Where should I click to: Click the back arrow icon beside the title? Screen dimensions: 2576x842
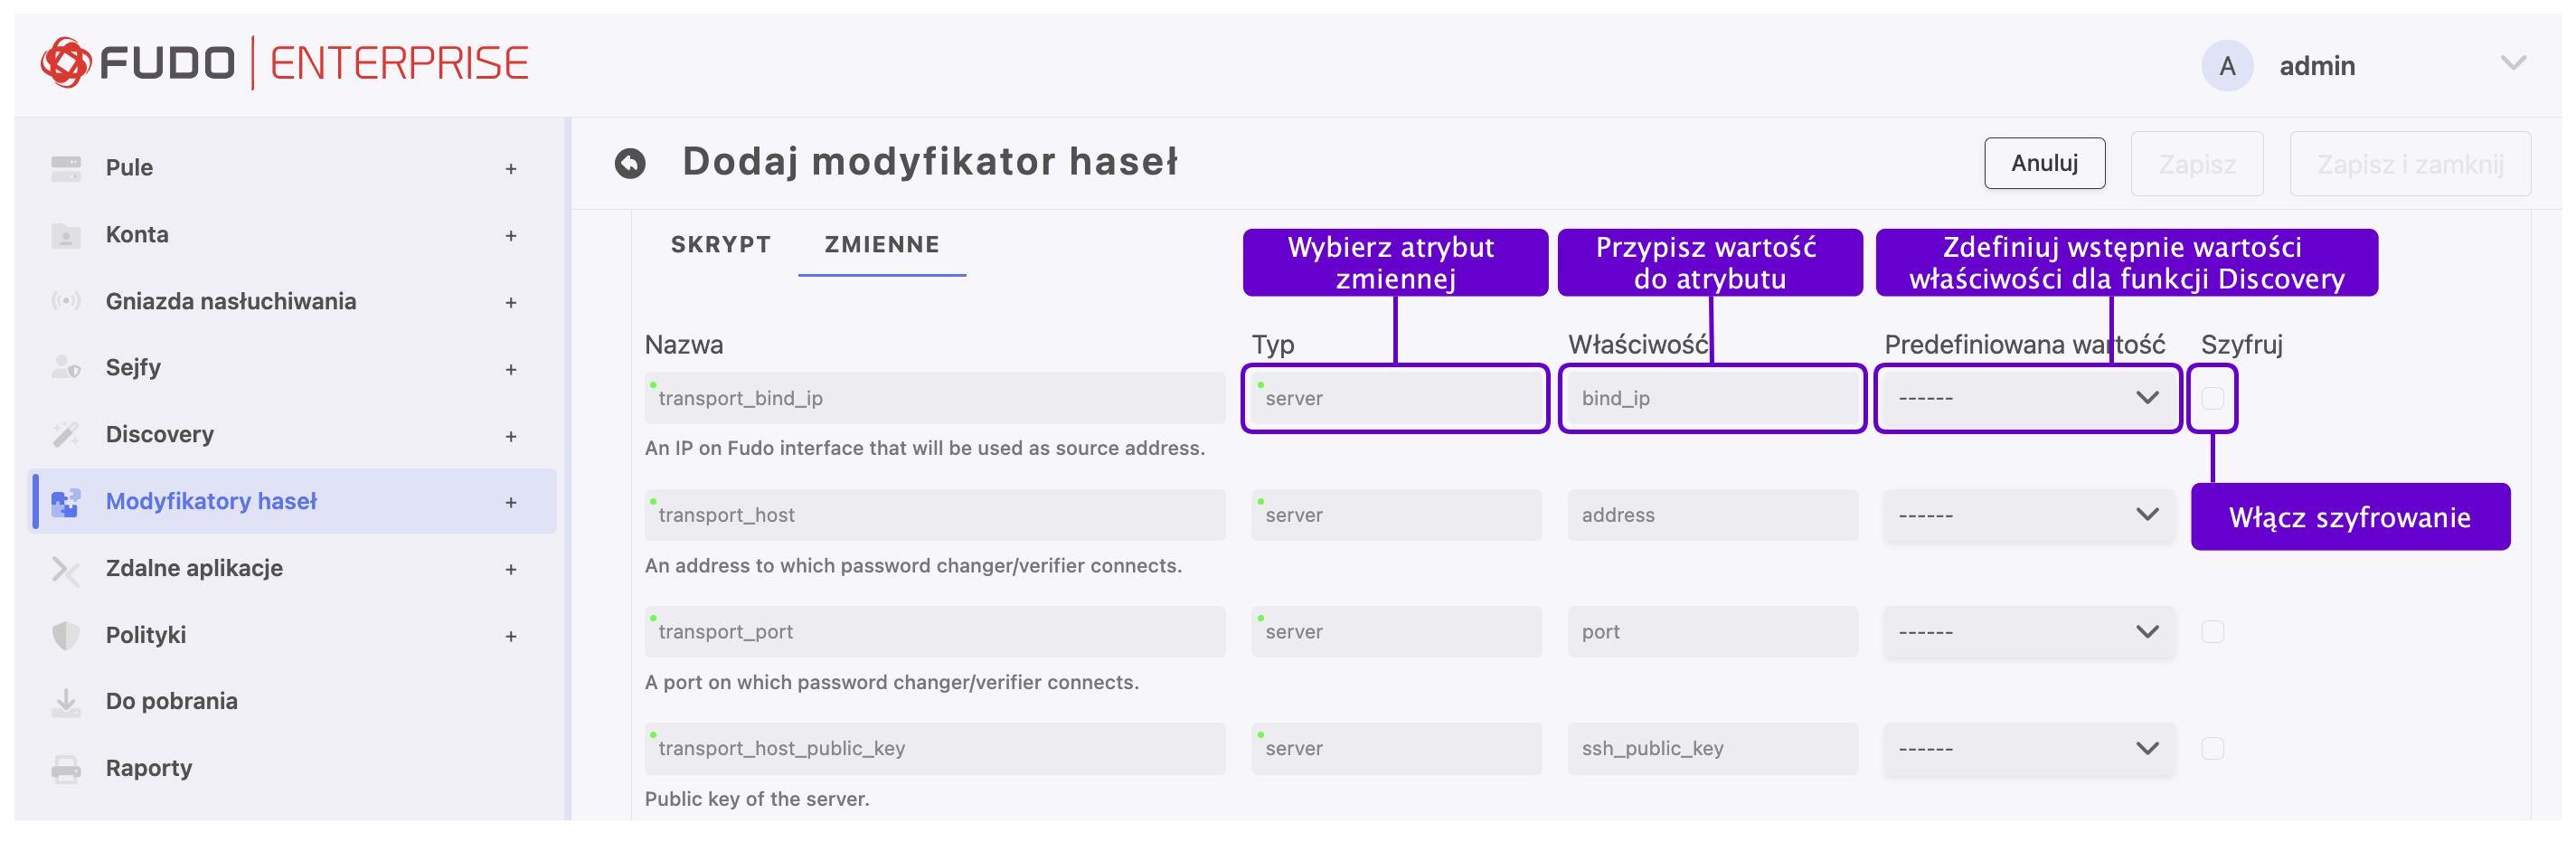coord(630,163)
